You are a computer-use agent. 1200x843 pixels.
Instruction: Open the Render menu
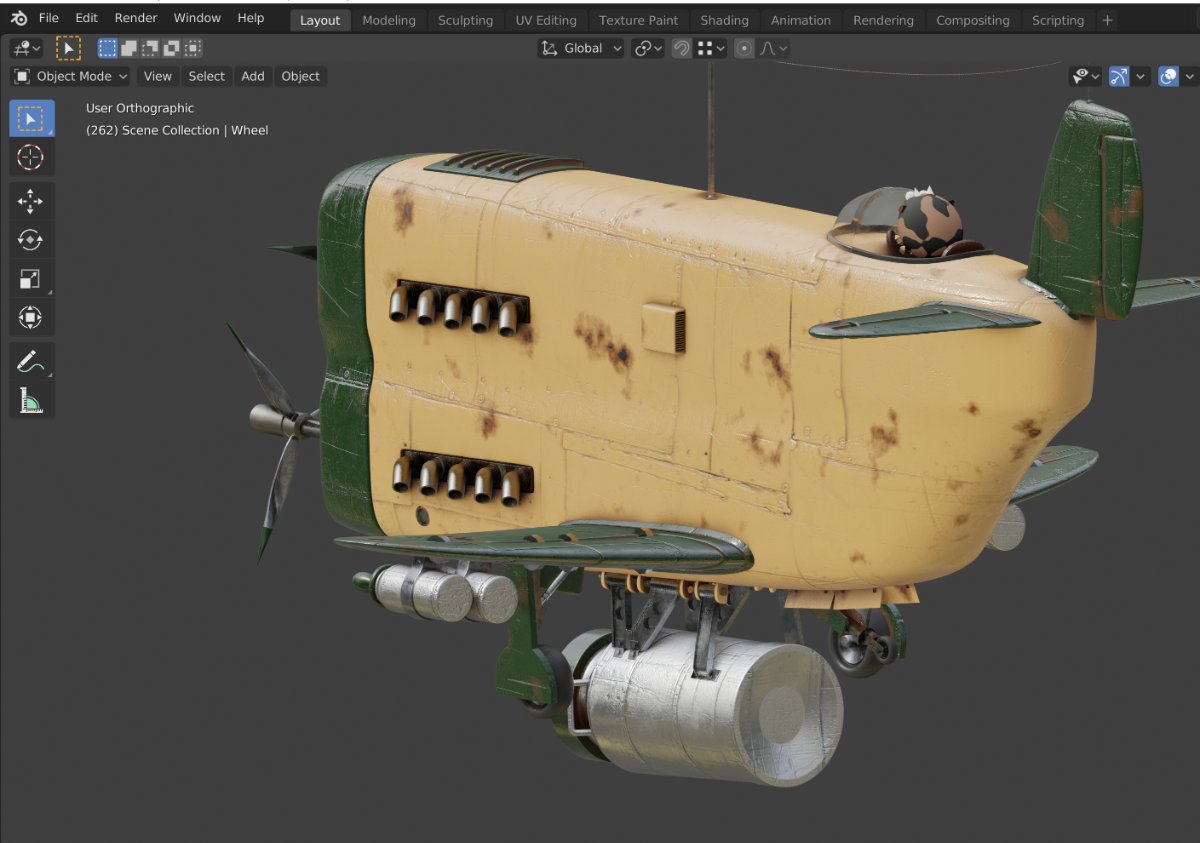point(135,18)
